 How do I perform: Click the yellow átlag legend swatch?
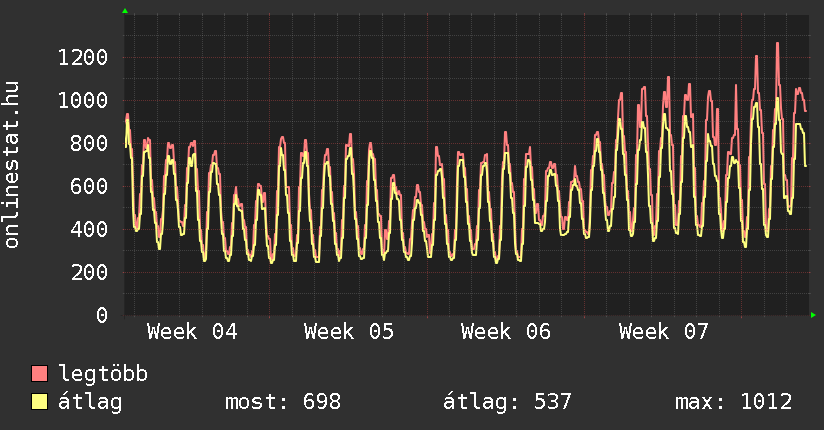40,402
